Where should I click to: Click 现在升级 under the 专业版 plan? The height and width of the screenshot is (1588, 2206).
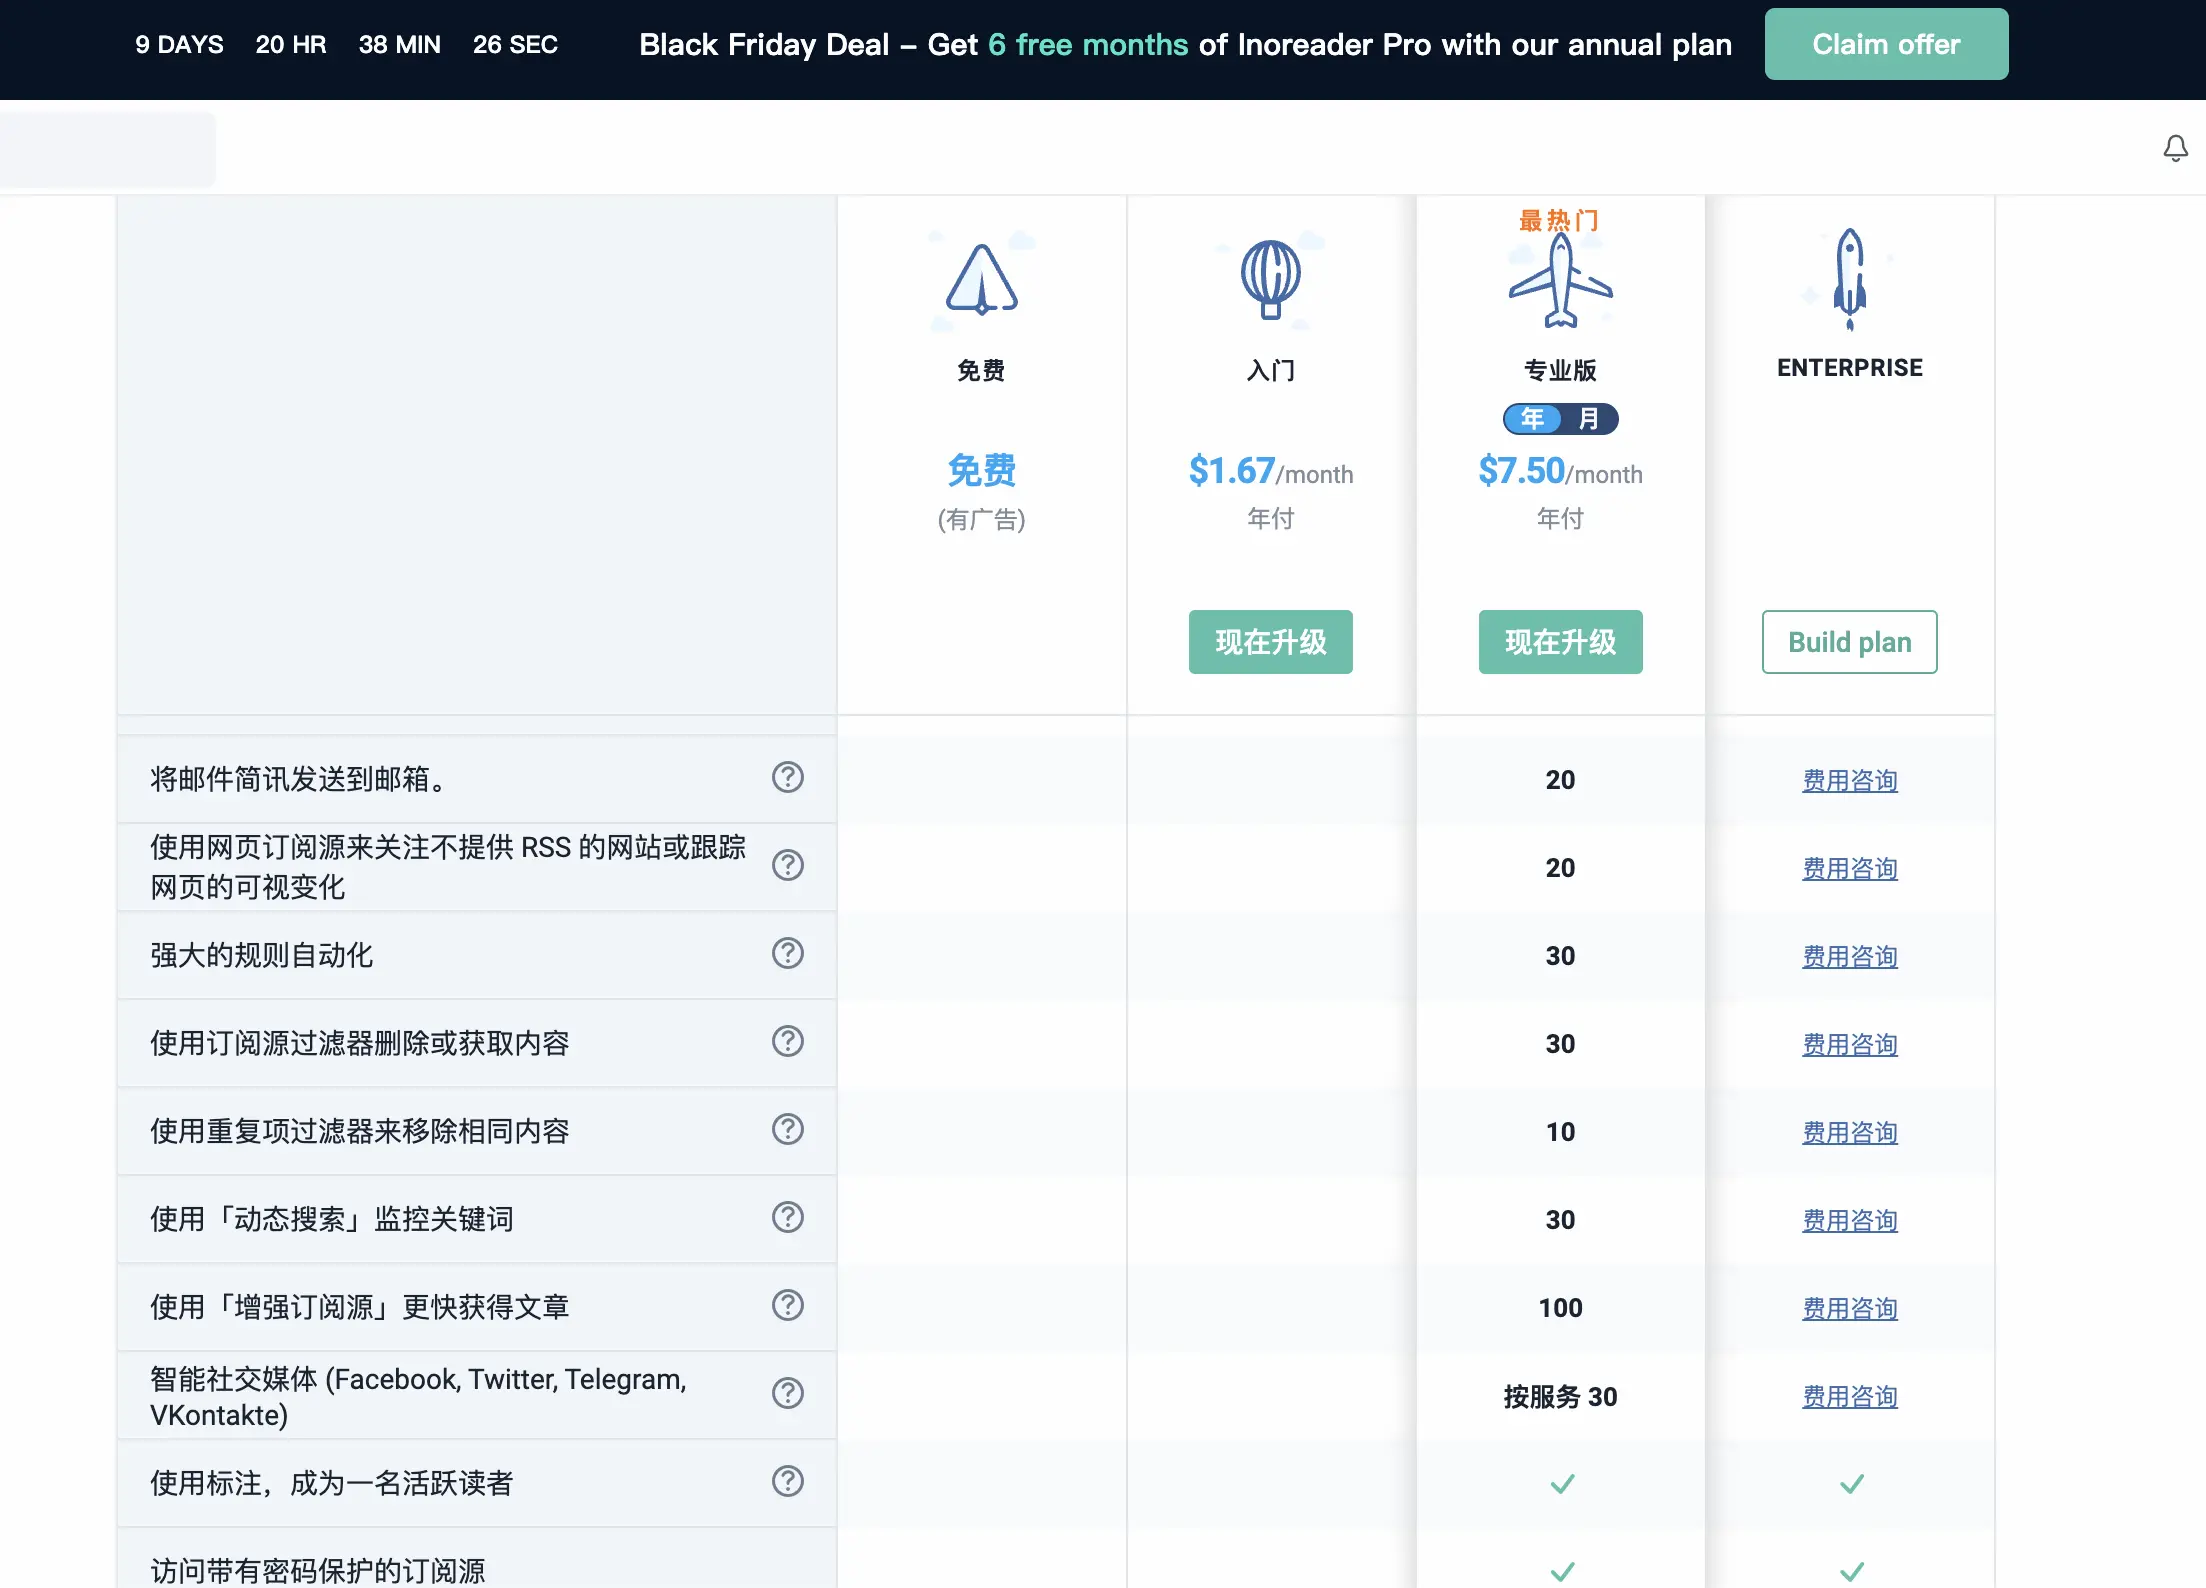(x=1560, y=642)
